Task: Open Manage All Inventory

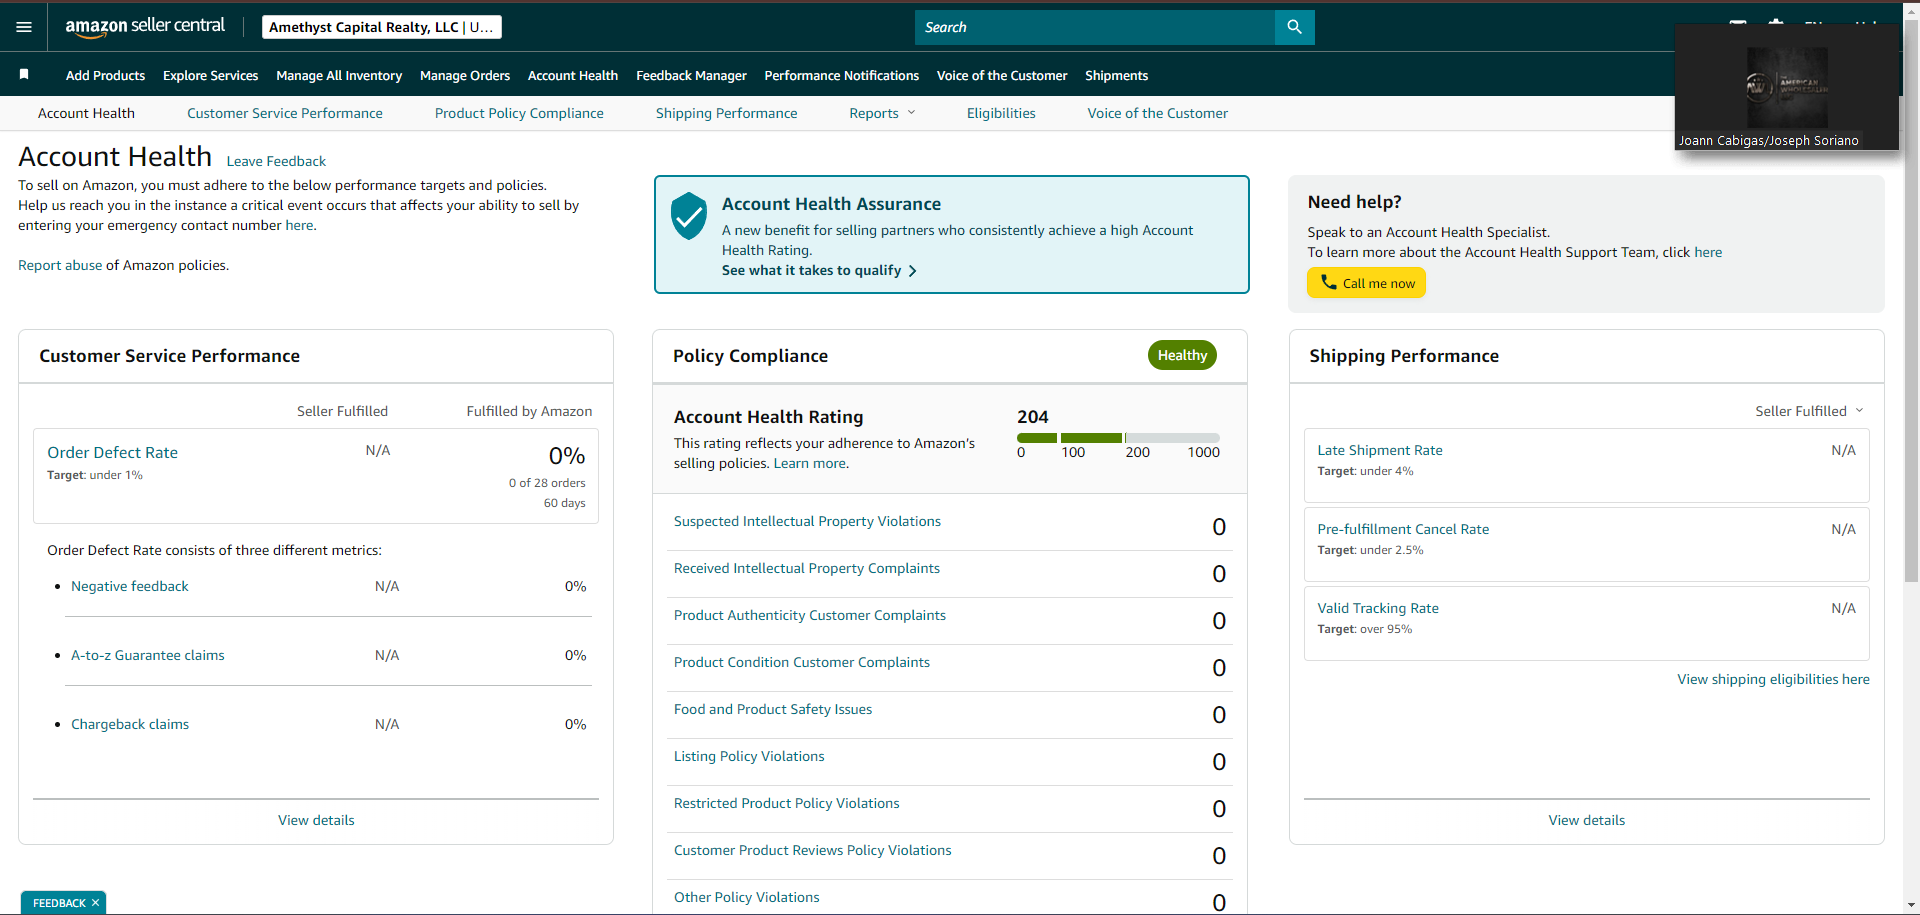Action: (339, 75)
